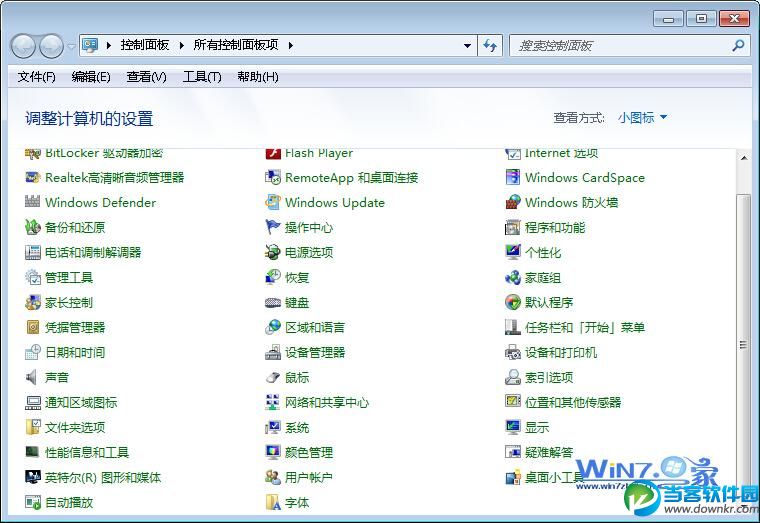Open the 用户帐户 link
The height and width of the screenshot is (523, 760).
(309, 477)
